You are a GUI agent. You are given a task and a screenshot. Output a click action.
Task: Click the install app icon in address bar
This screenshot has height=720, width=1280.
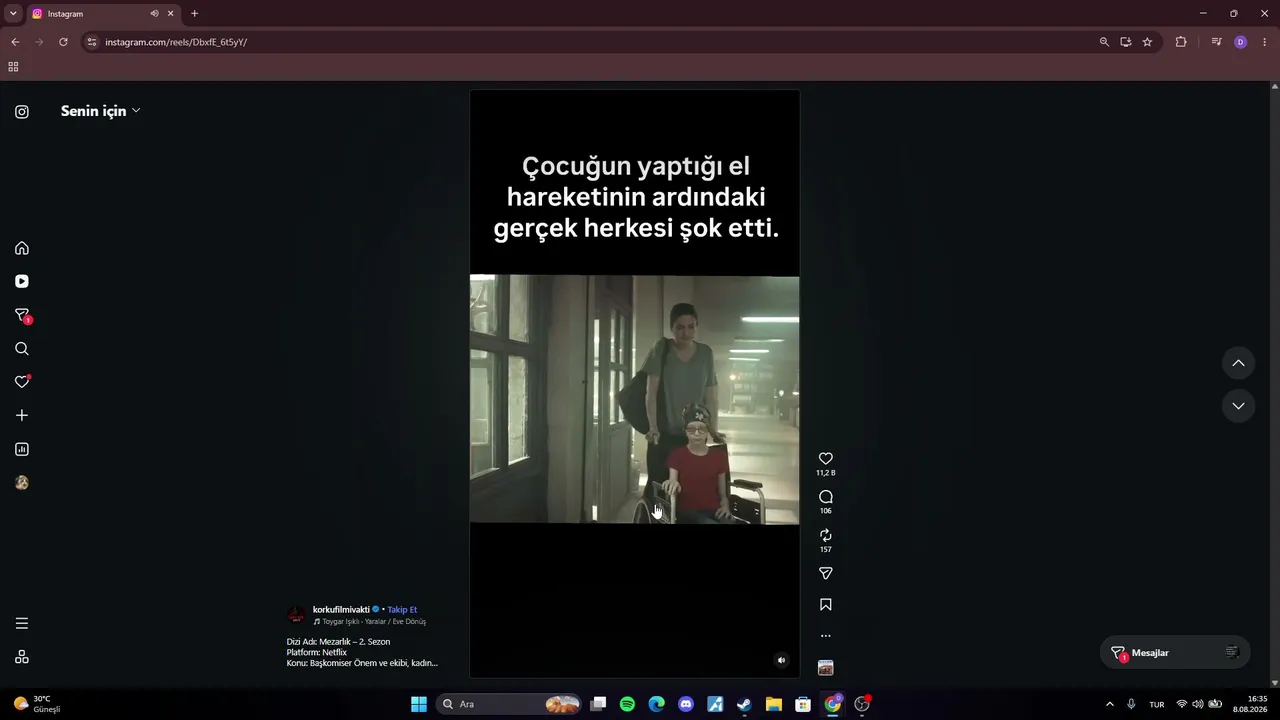coord(1126,42)
